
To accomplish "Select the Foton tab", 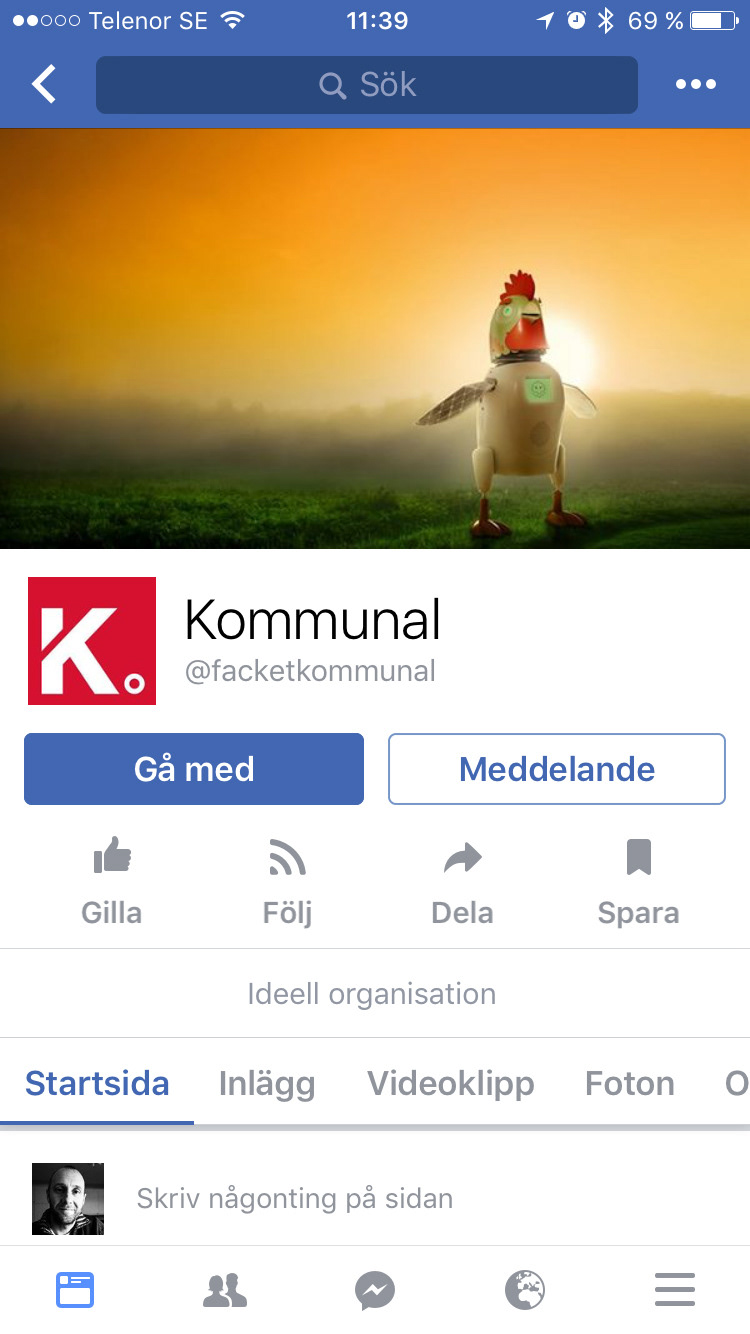I will click(630, 1083).
